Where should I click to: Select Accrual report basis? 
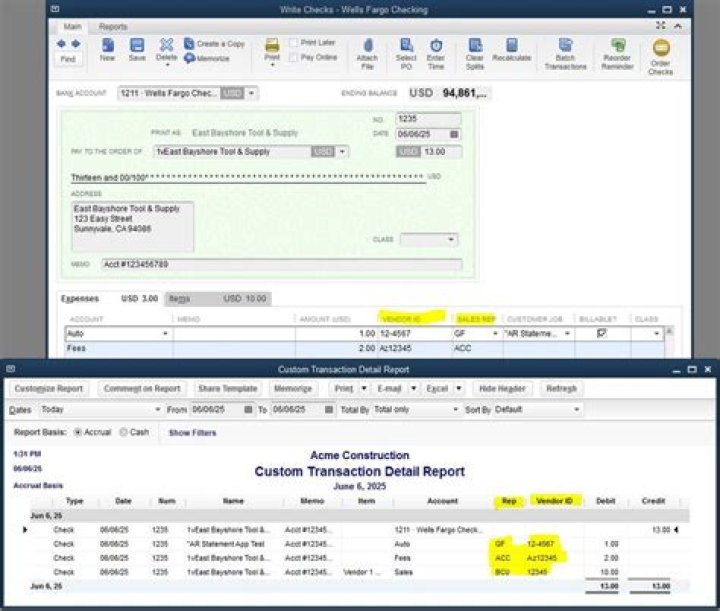[78, 432]
